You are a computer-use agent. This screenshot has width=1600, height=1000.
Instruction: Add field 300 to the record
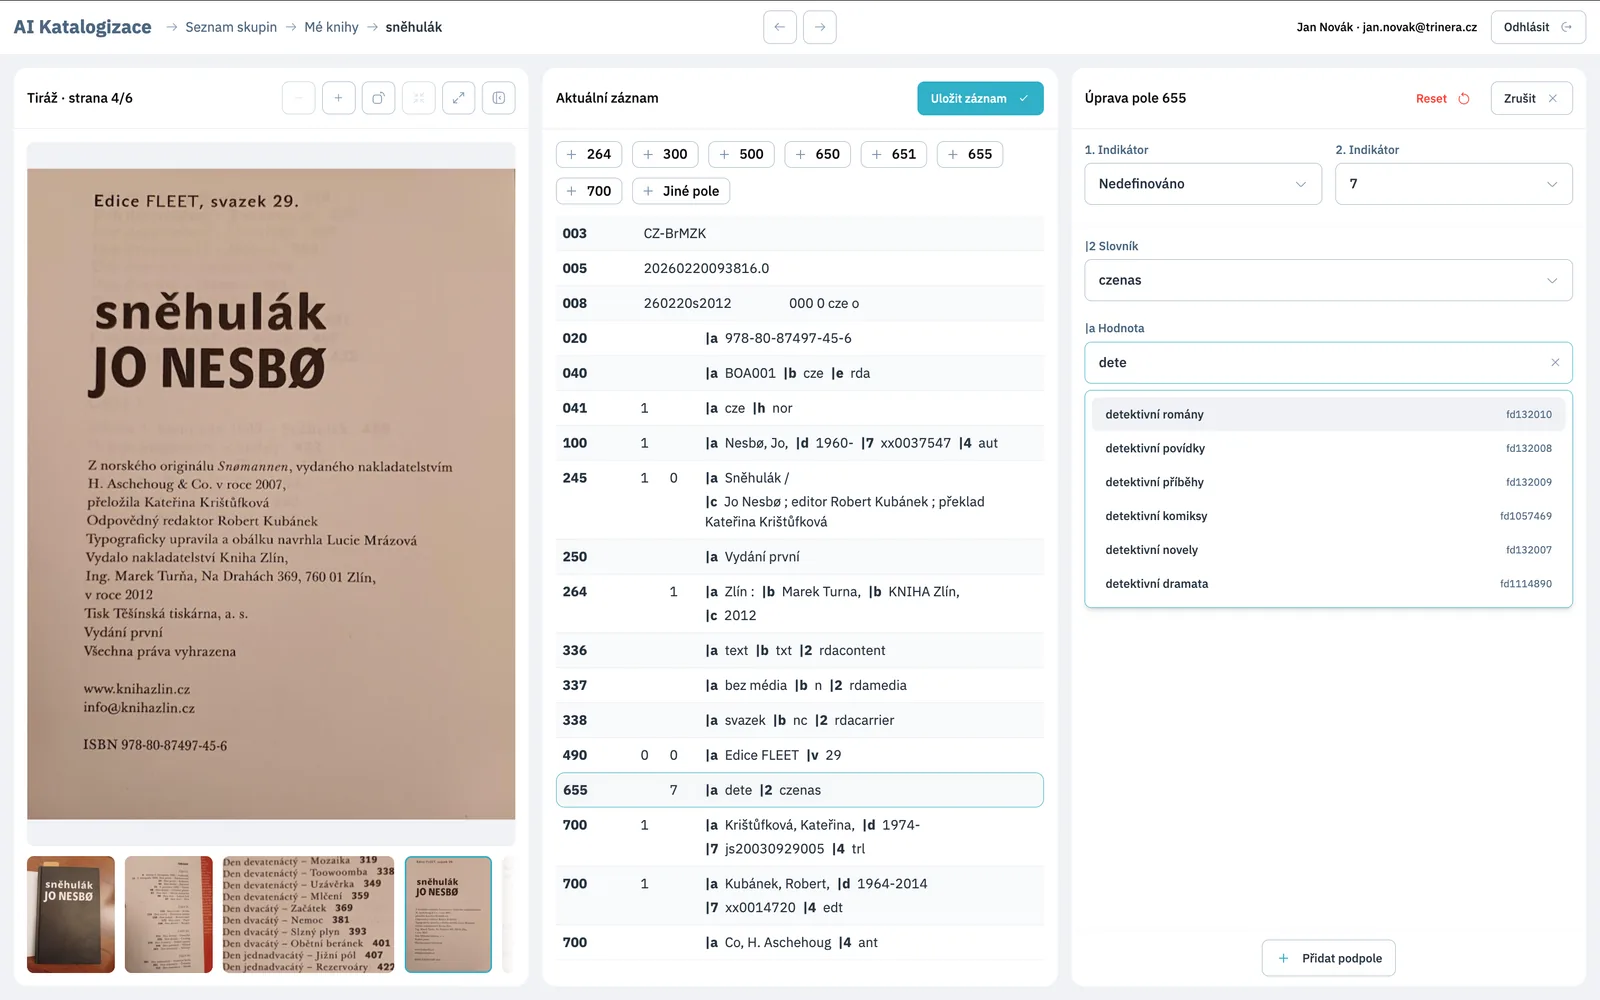[665, 154]
